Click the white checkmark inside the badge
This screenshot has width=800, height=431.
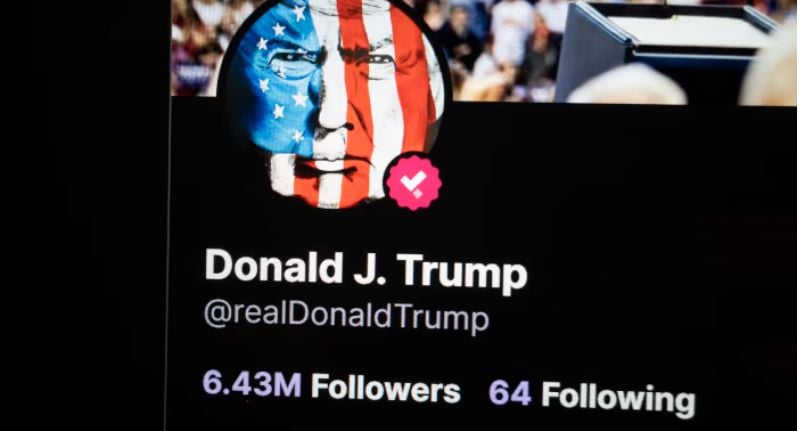tap(413, 182)
